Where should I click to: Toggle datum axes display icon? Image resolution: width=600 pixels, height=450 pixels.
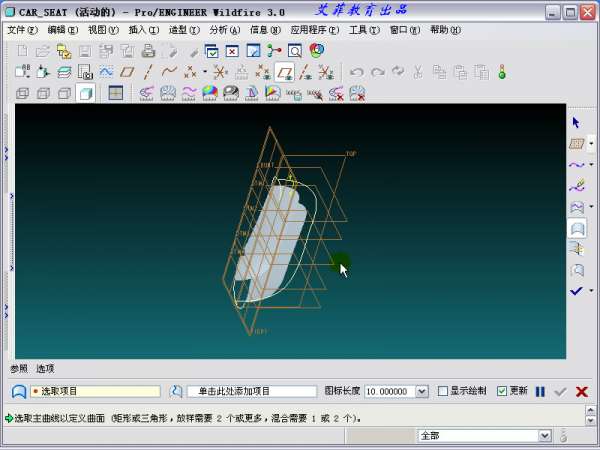pos(305,72)
